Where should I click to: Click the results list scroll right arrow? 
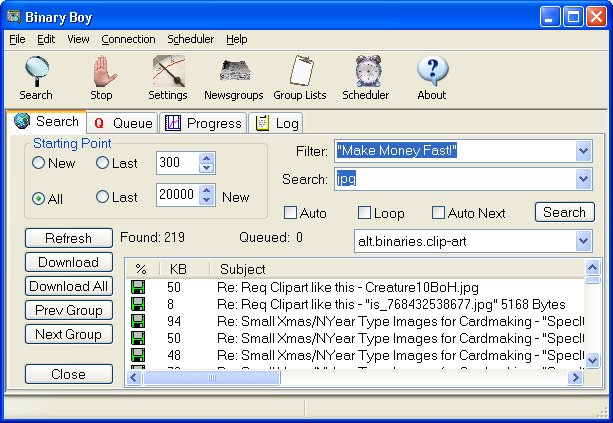click(x=575, y=377)
